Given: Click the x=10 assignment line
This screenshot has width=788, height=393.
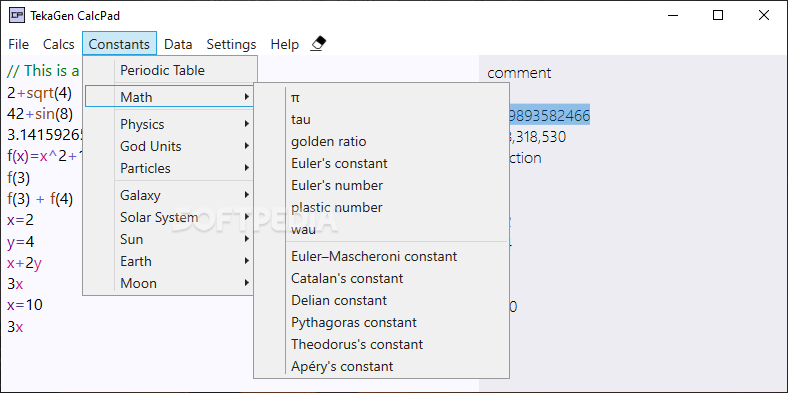Looking at the screenshot, I should click(x=25, y=305).
